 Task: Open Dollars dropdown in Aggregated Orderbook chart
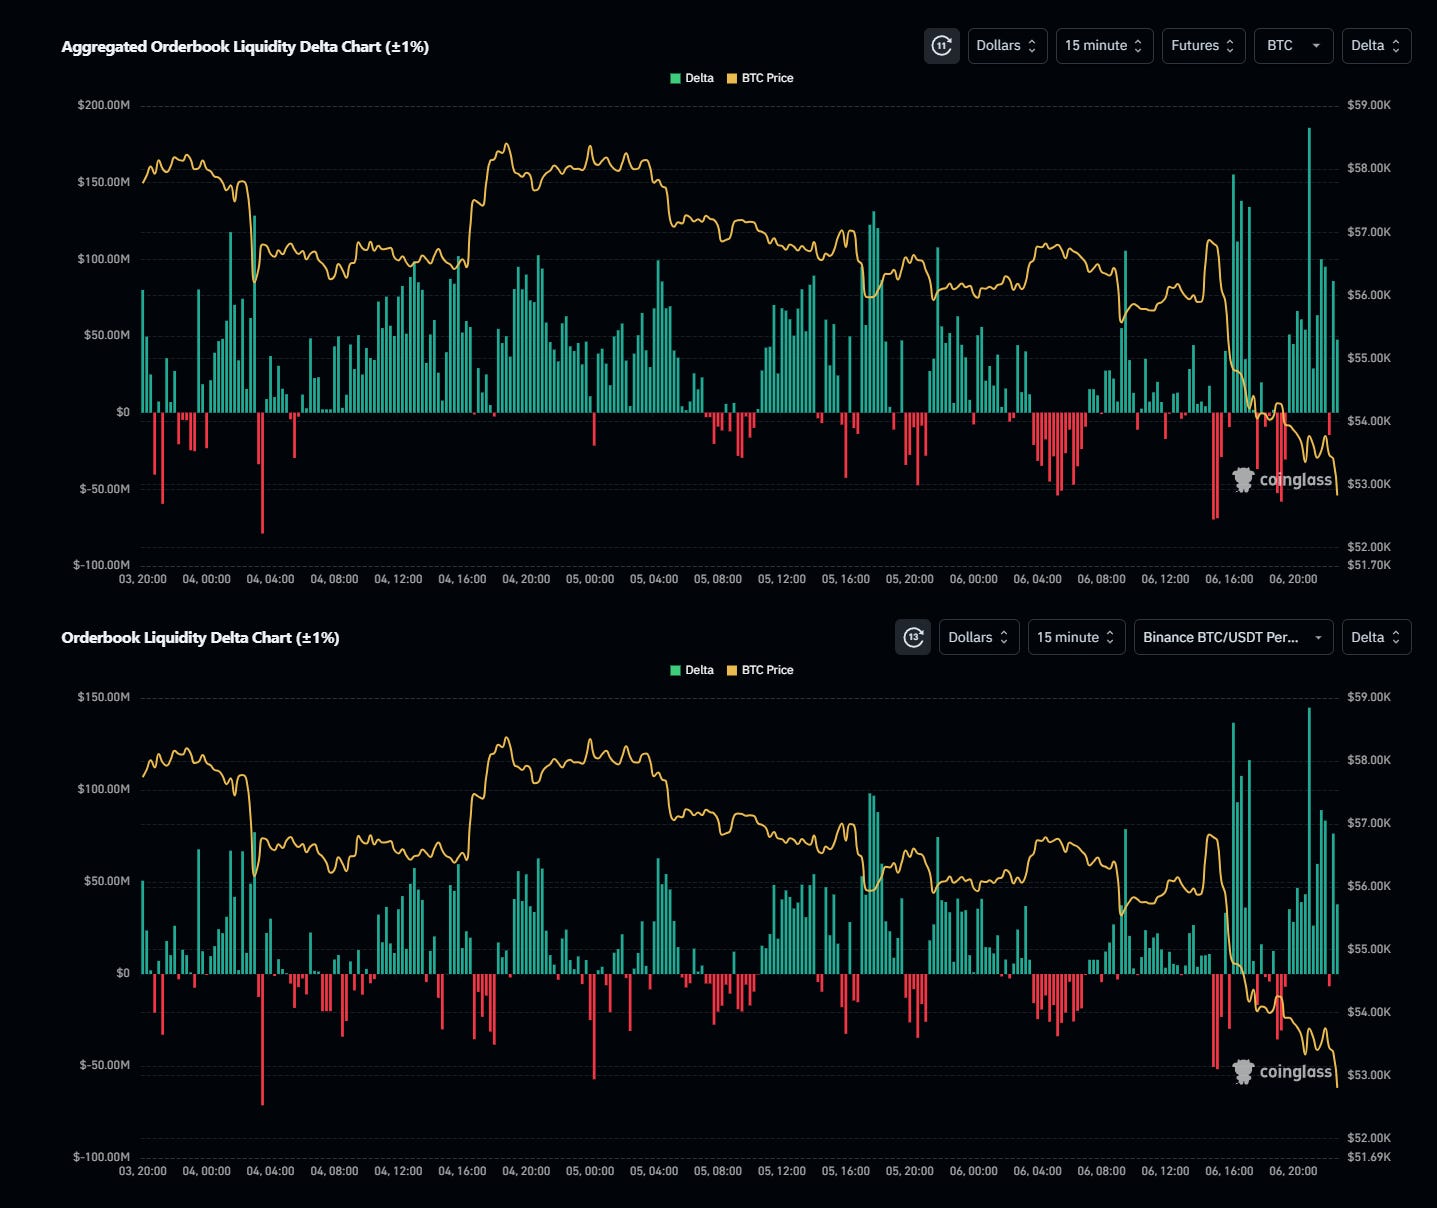point(1007,46)
